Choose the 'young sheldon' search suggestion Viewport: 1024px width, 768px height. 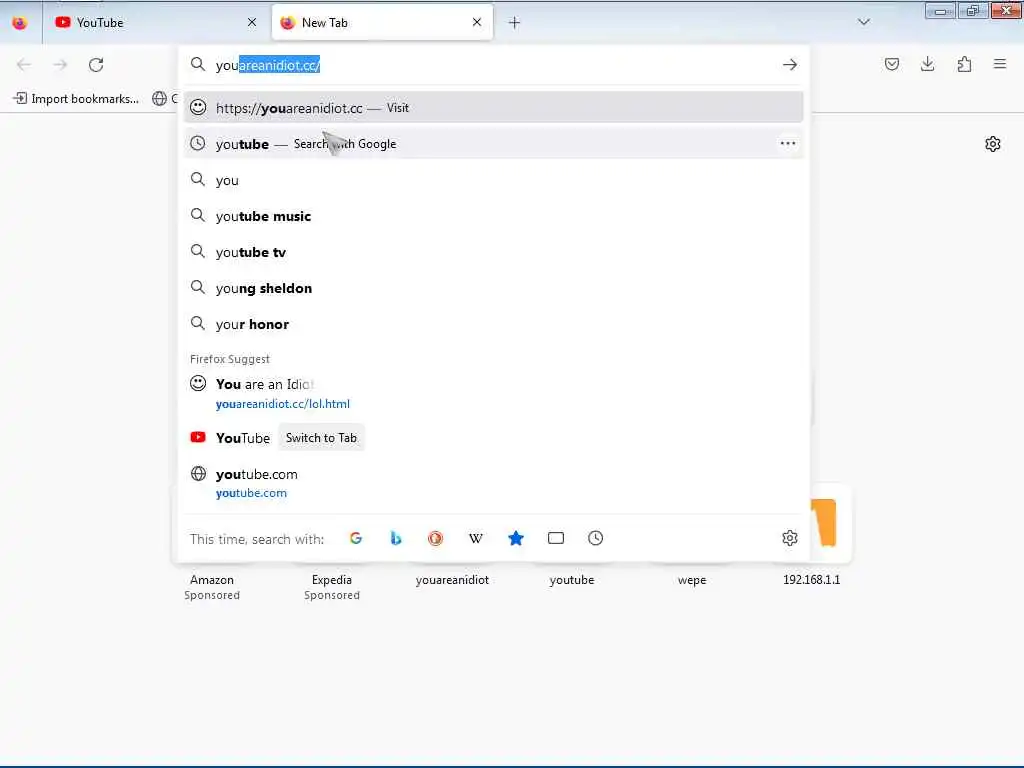(493, 288)
